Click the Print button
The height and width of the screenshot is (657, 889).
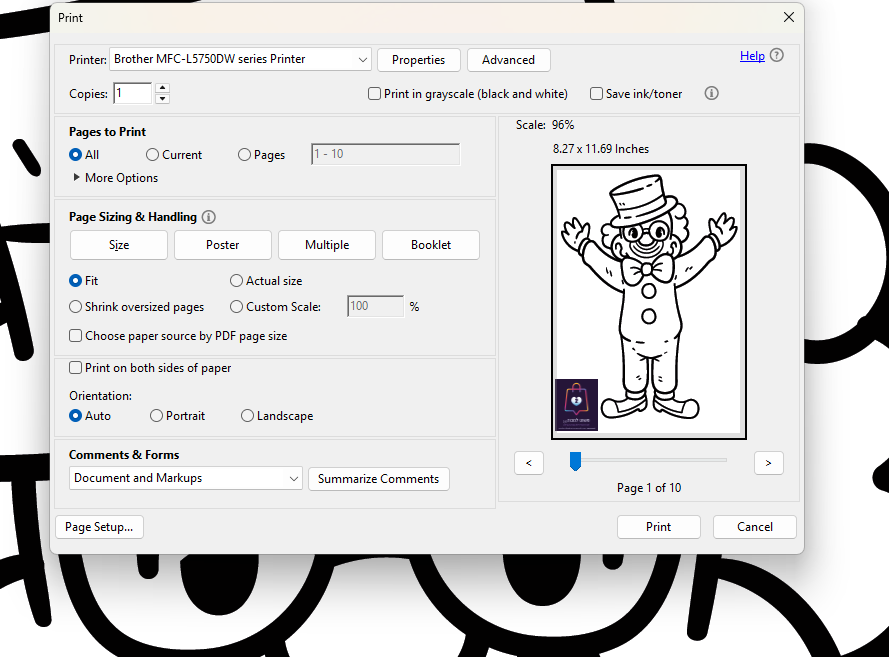point(659,527)
